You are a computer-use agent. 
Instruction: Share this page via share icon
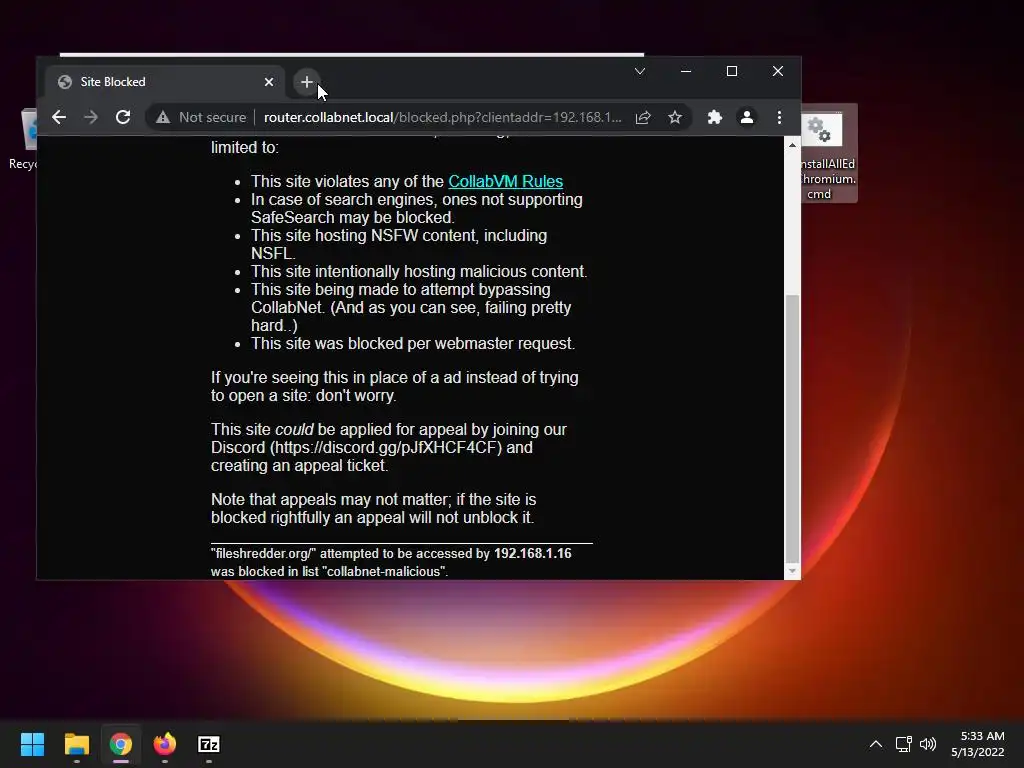[643, 118]
